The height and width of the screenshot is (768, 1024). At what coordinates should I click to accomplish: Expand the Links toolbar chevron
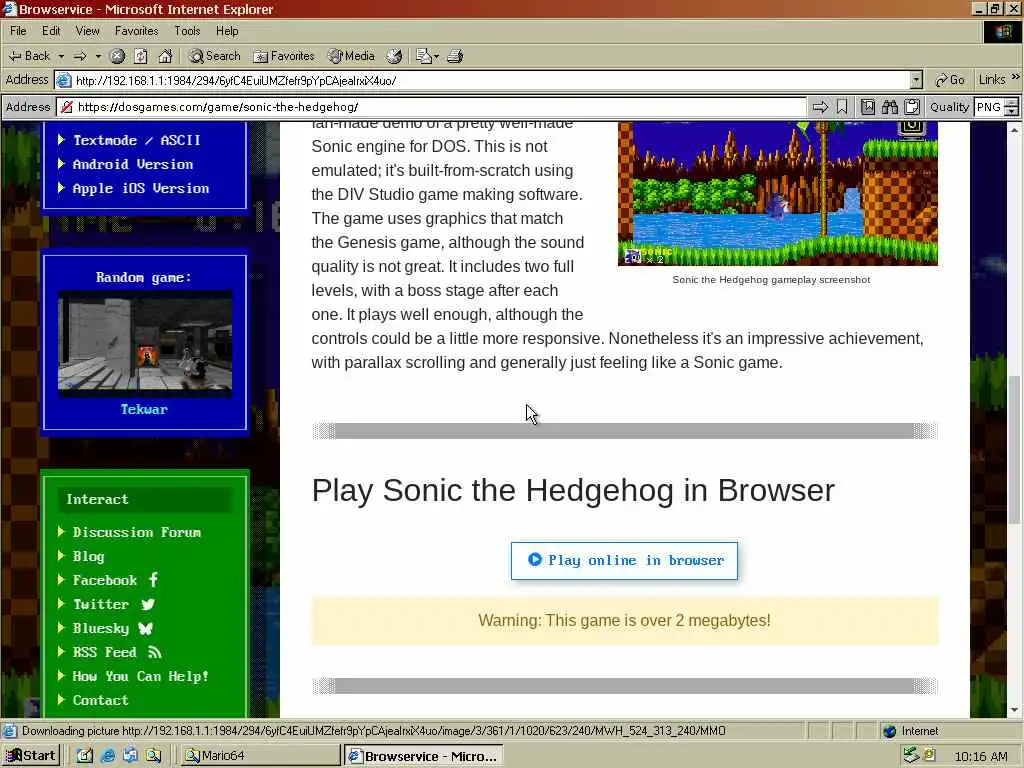[x=1016, y=77]
